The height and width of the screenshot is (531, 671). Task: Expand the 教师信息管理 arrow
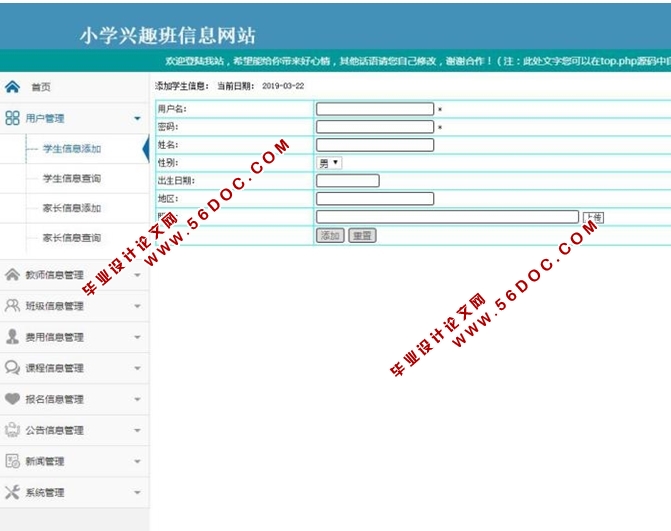pos(137,276)
